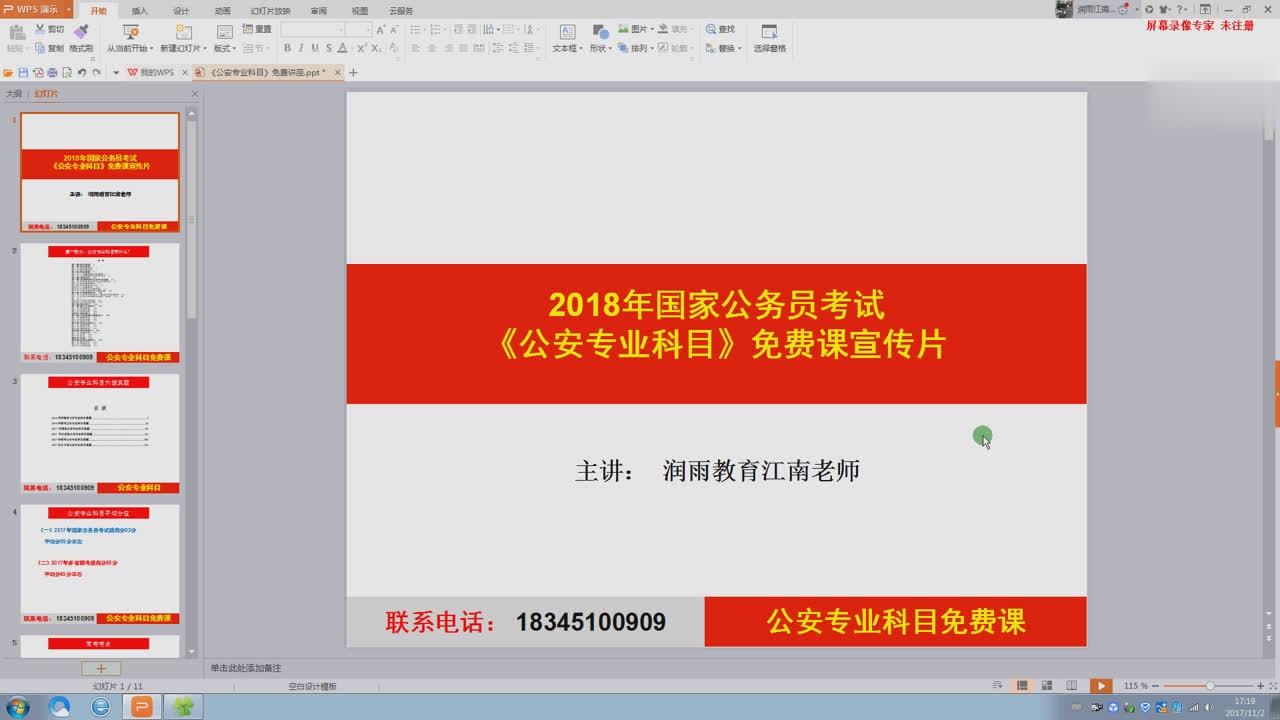The height and width of the screenshot is (720, 1280).
Task: Open the font name combo box
Action: (312, 30)
